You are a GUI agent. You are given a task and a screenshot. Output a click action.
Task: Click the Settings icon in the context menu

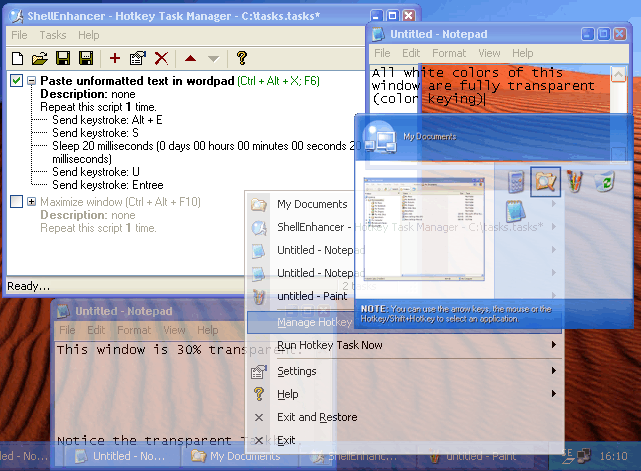(259, 371)
